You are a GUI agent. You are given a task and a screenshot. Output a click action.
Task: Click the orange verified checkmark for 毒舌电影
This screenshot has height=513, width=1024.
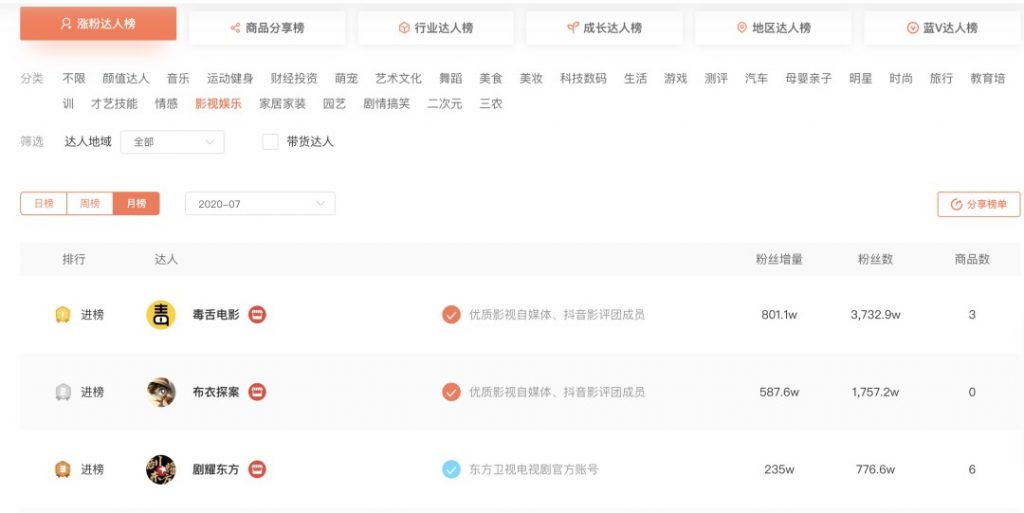451,315
